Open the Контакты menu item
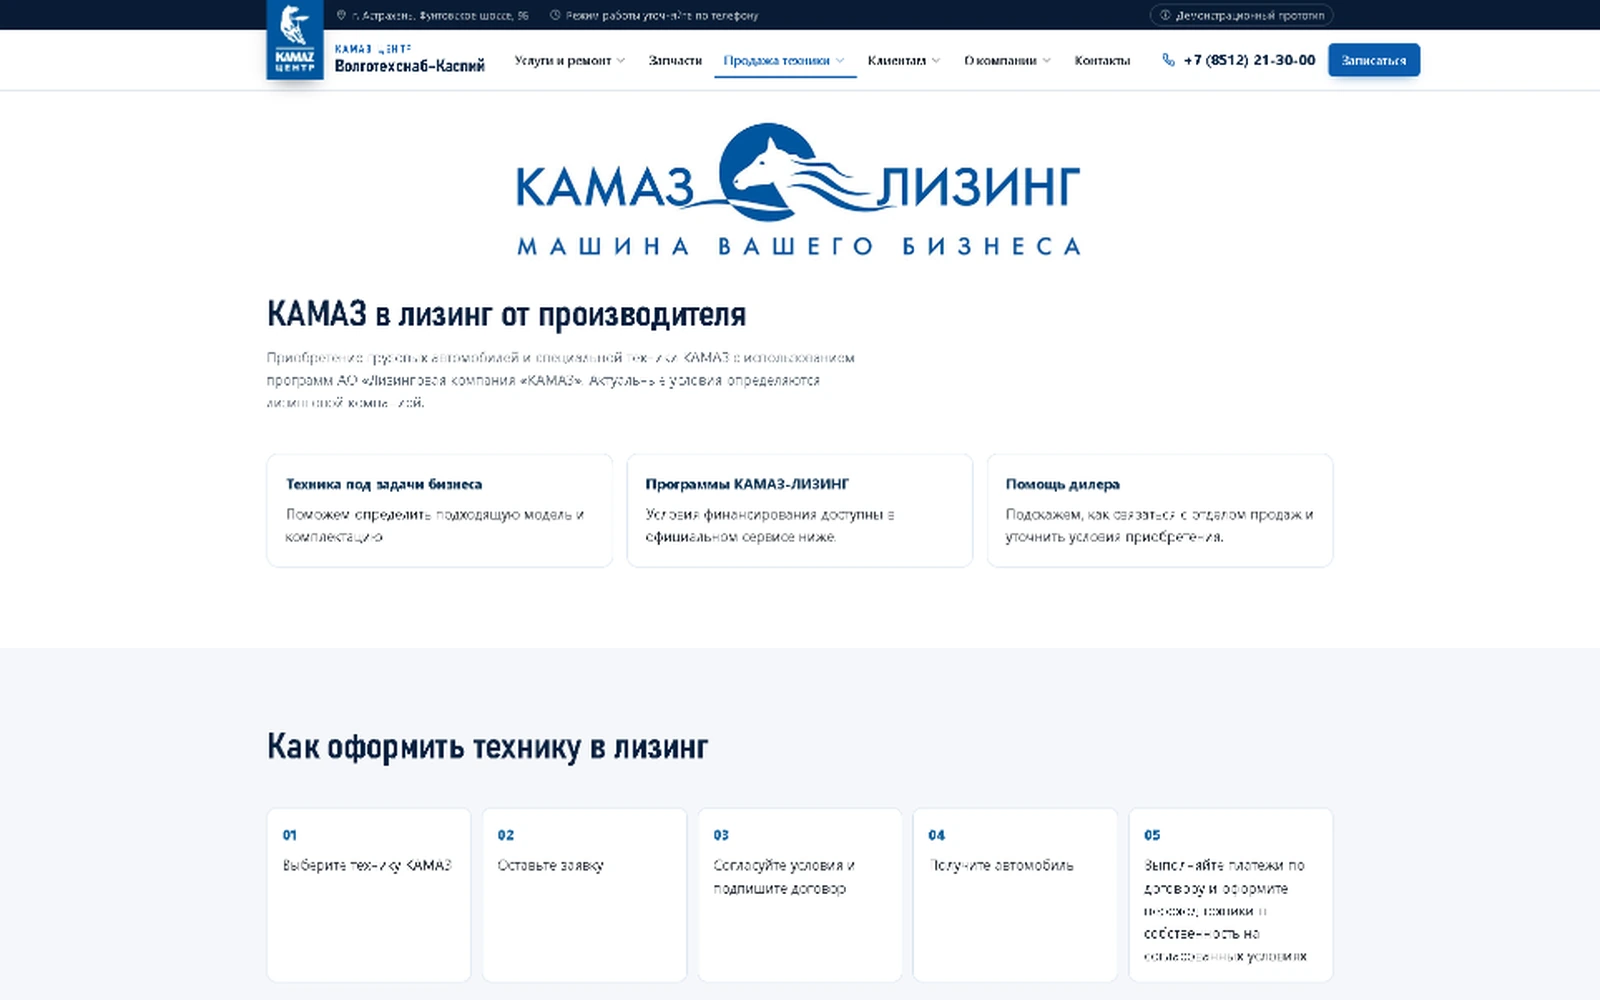The image size is (1600, 1000). [x=1102, y=60]
